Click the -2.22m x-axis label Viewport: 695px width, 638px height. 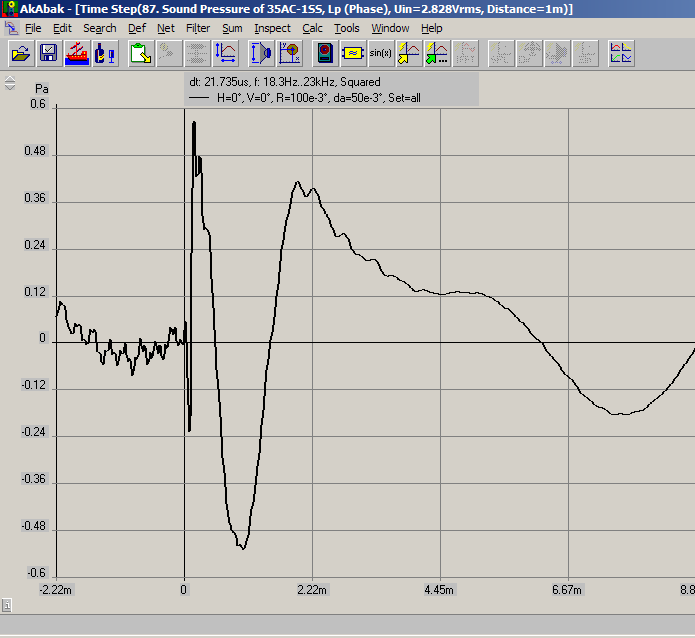55,590
